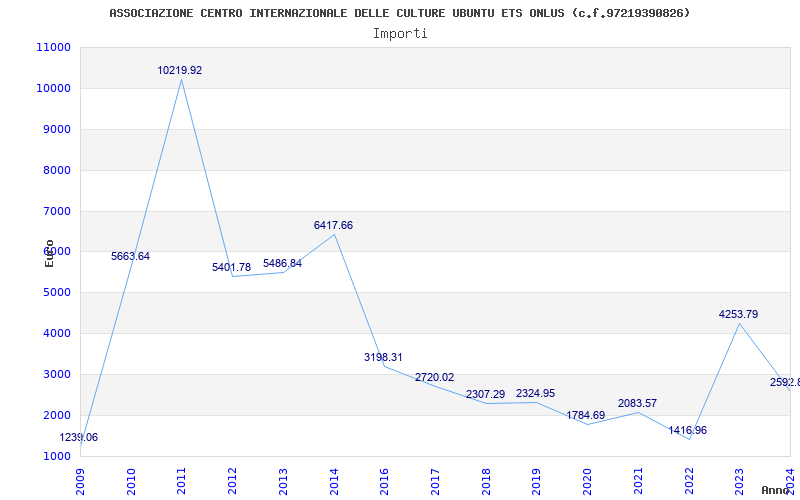This screenshot has width=800, height=500.
Task: Click the x-axis year 2021
Action: pyautogui.click(x=638, y=482)
